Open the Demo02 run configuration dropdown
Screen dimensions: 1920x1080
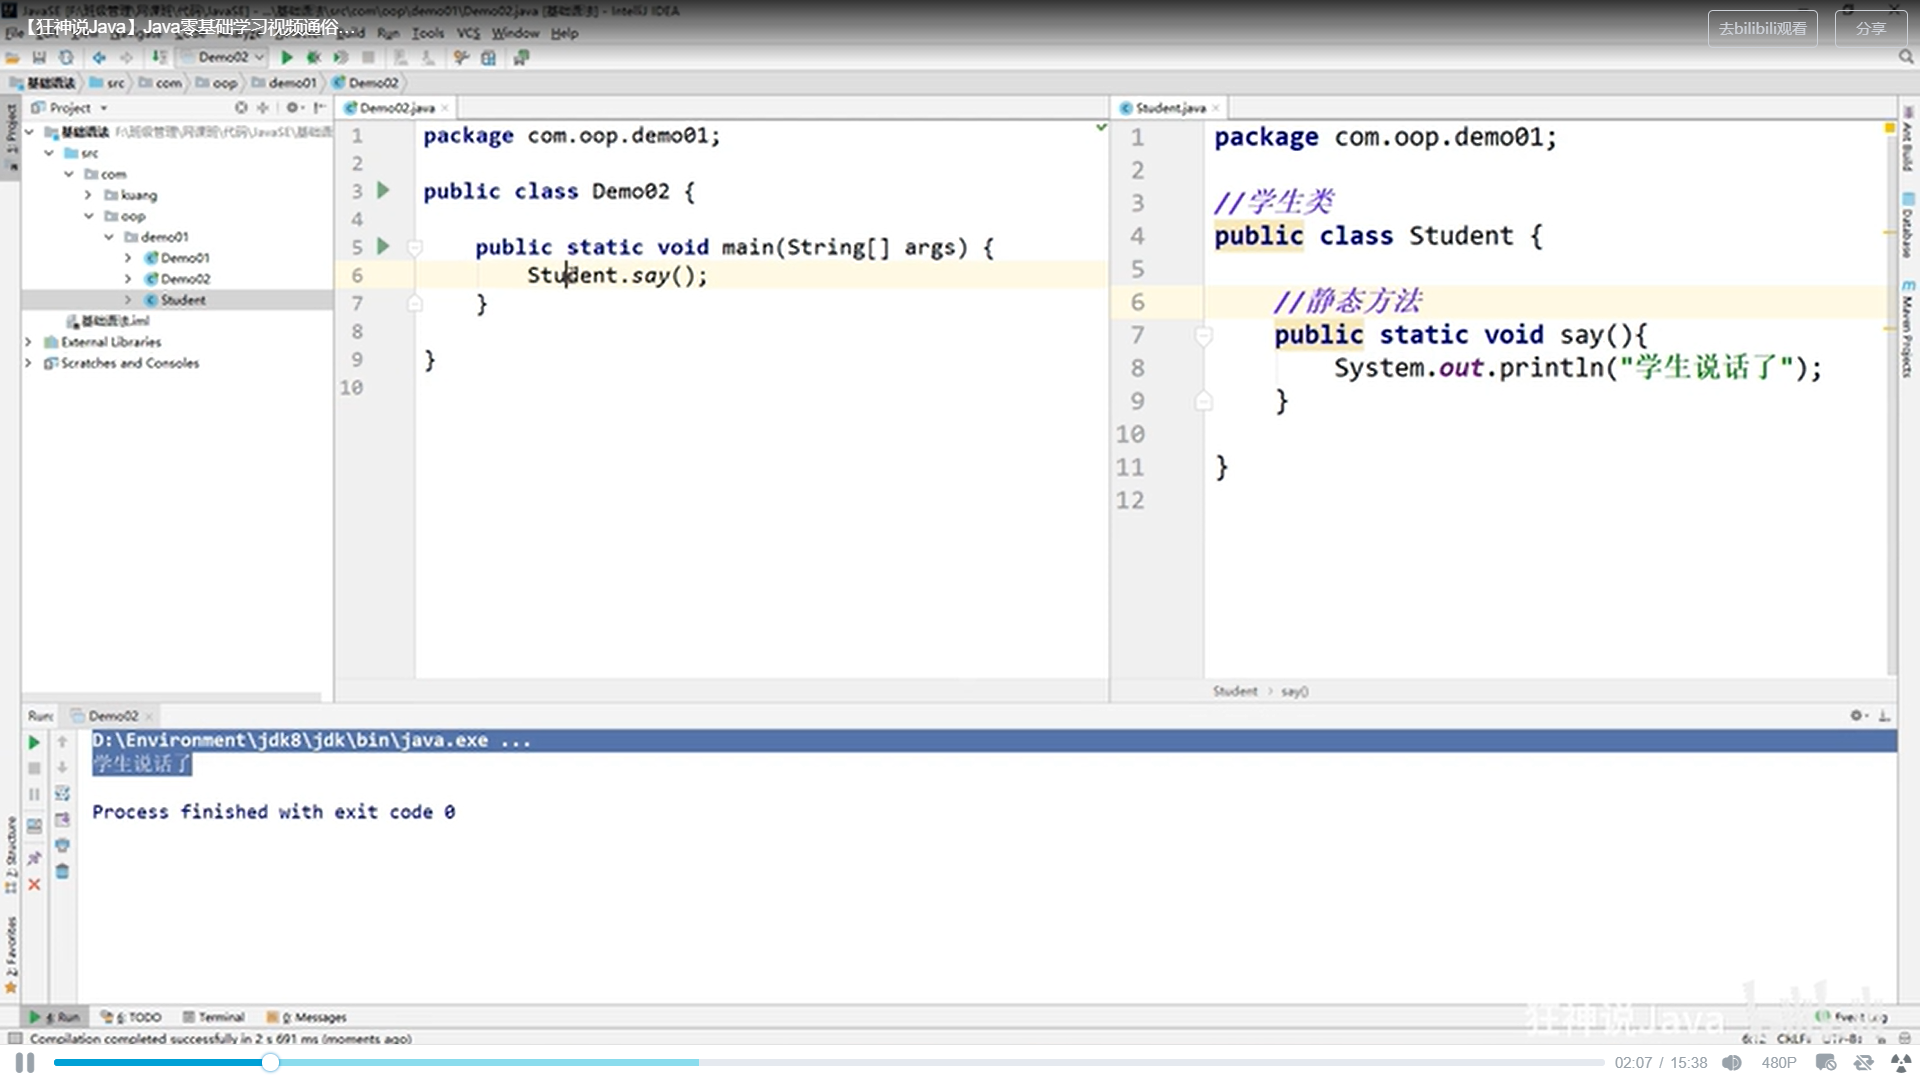coord(224,58)
